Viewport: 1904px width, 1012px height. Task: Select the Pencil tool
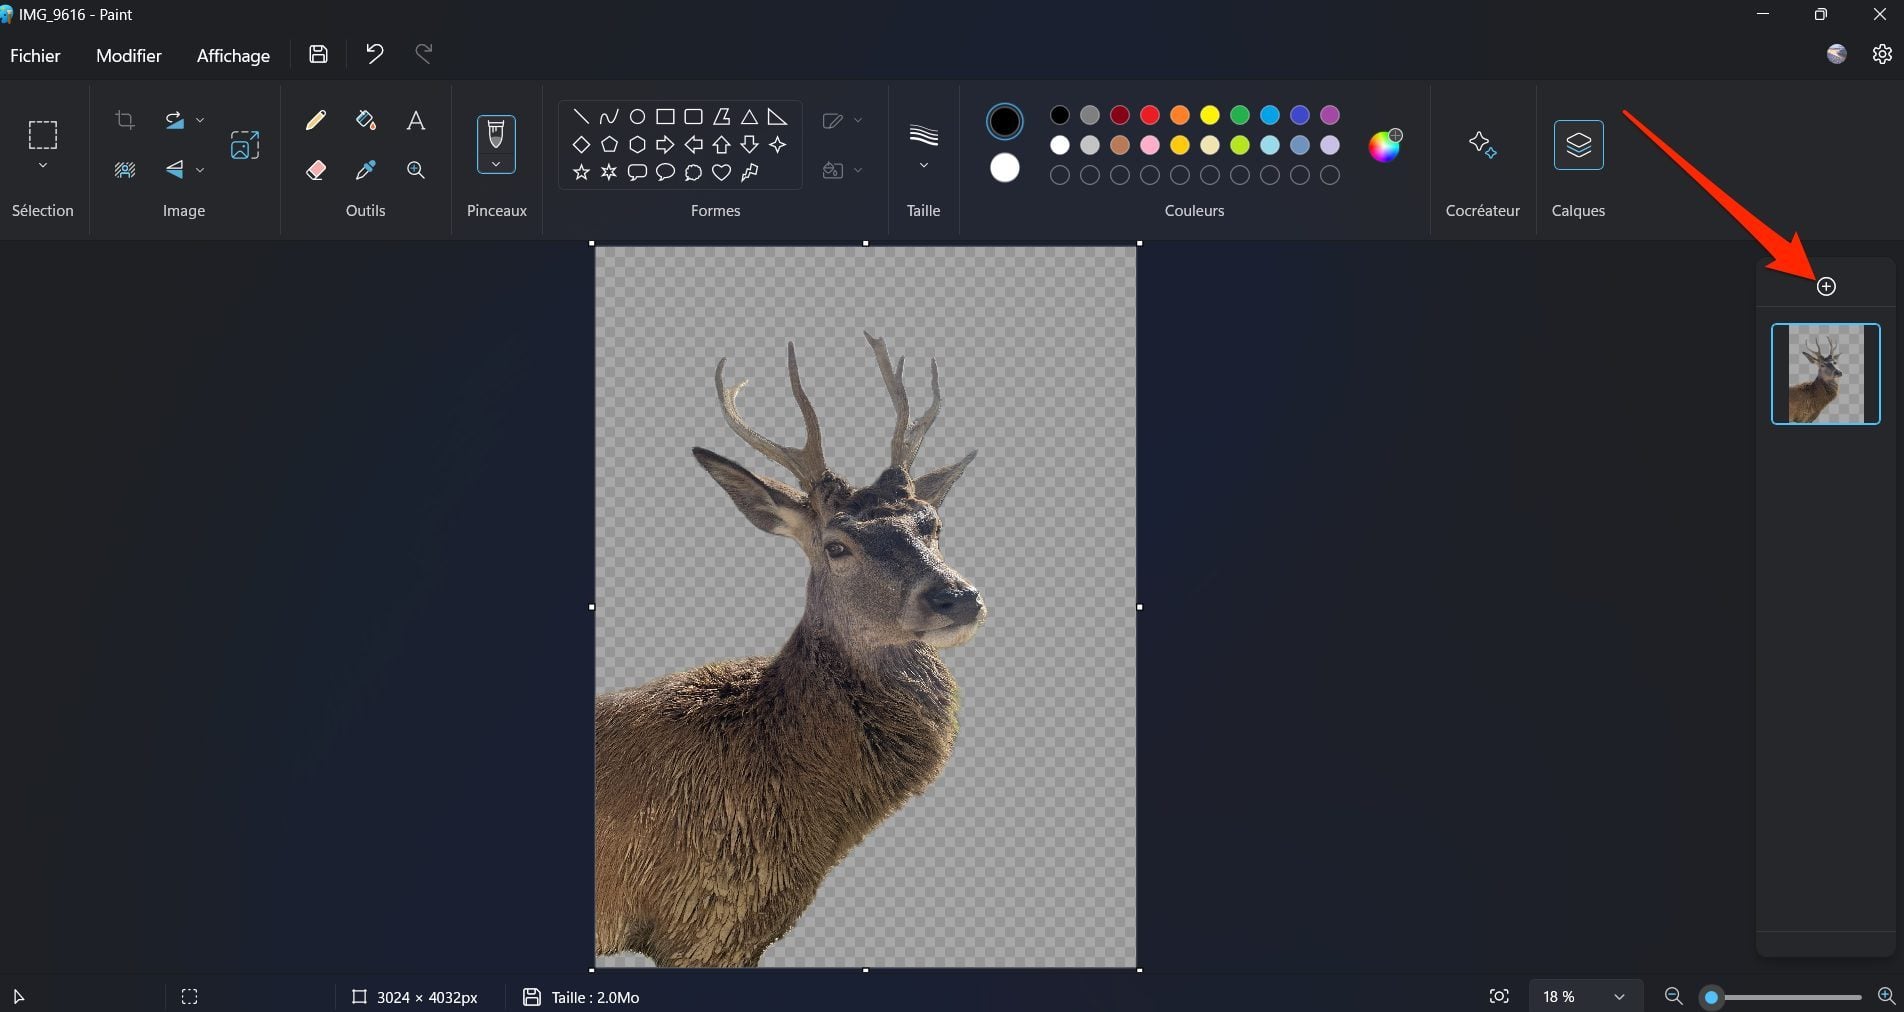pyautogui.click(x=316, y=121)
